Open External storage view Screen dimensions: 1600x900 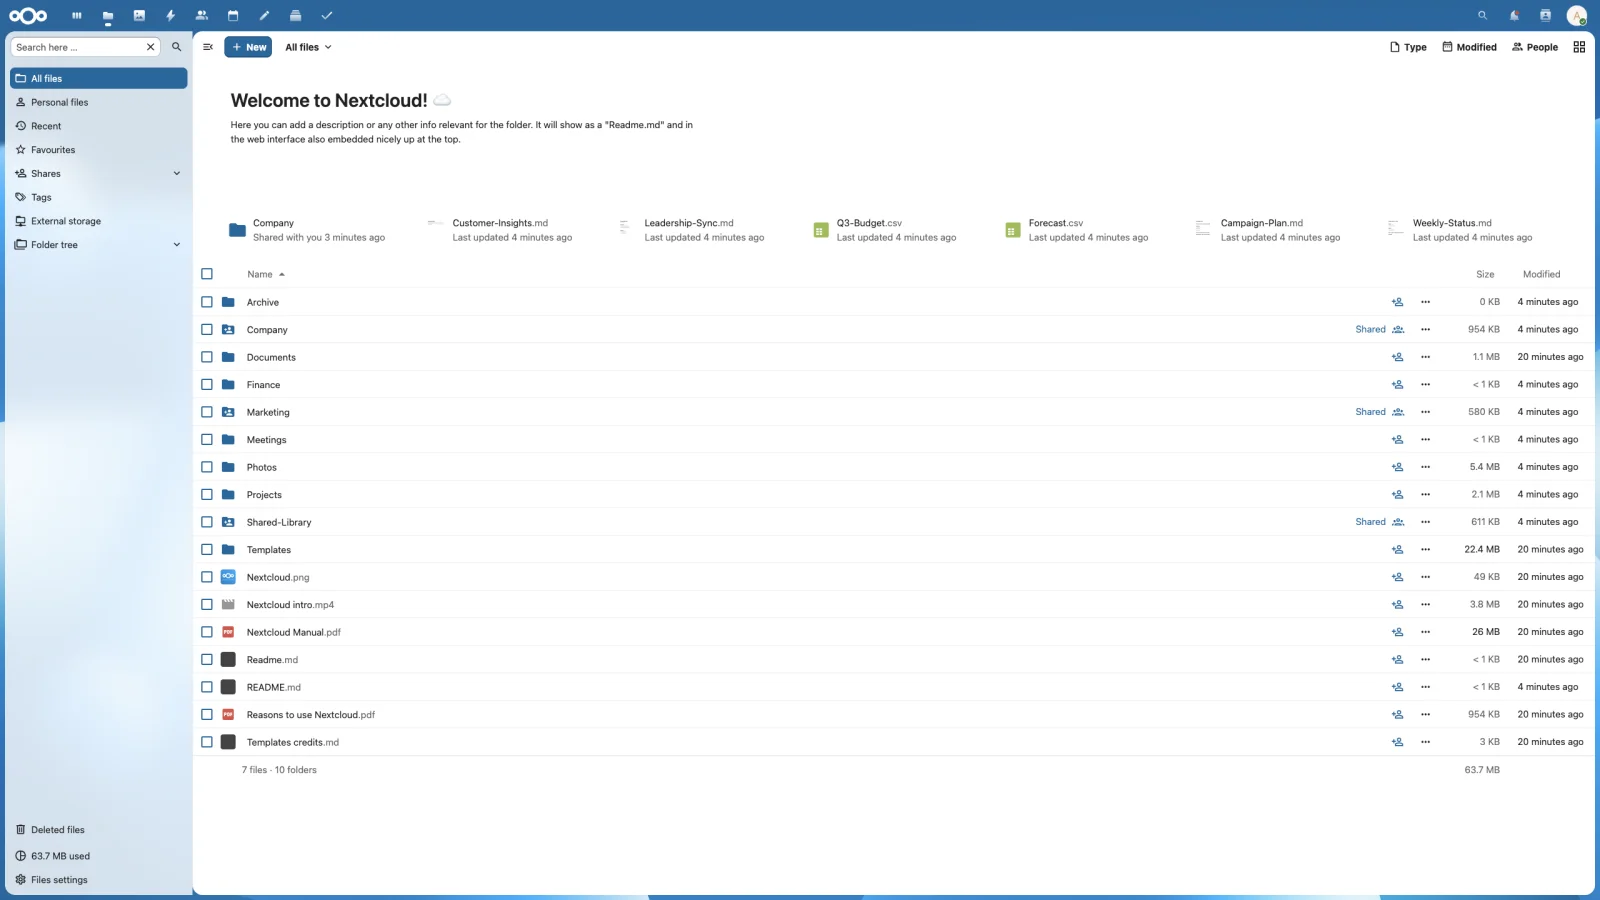(x=99, y=221)
